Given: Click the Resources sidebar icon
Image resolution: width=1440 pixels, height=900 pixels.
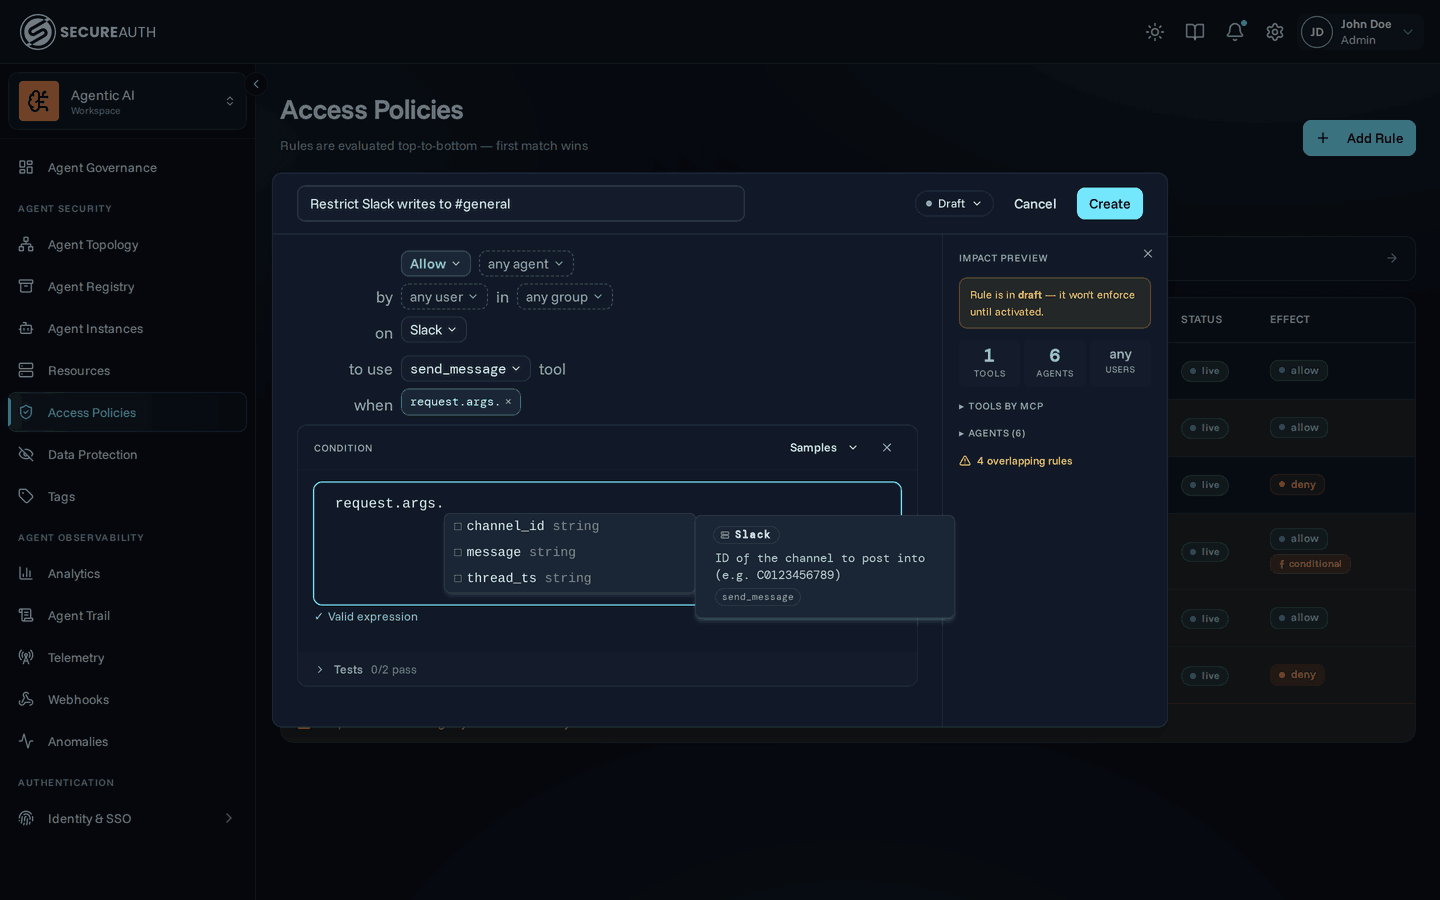Looking at the screenshot, I should [x=26, y=370].
